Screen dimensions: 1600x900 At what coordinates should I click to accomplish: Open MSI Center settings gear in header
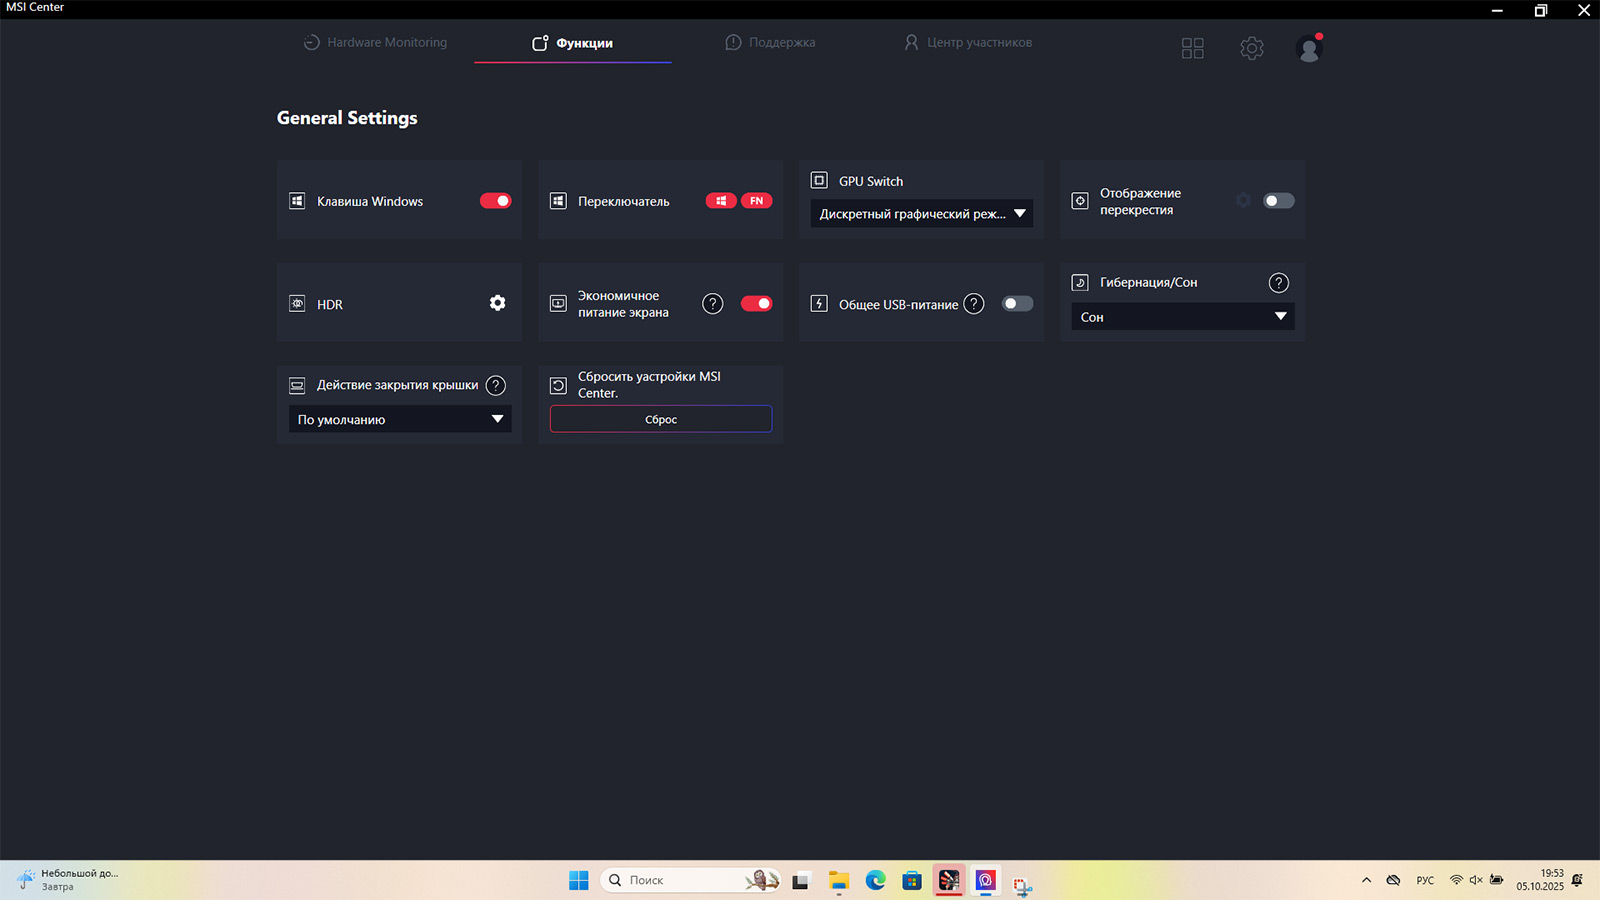click(x=1251, y=48)
